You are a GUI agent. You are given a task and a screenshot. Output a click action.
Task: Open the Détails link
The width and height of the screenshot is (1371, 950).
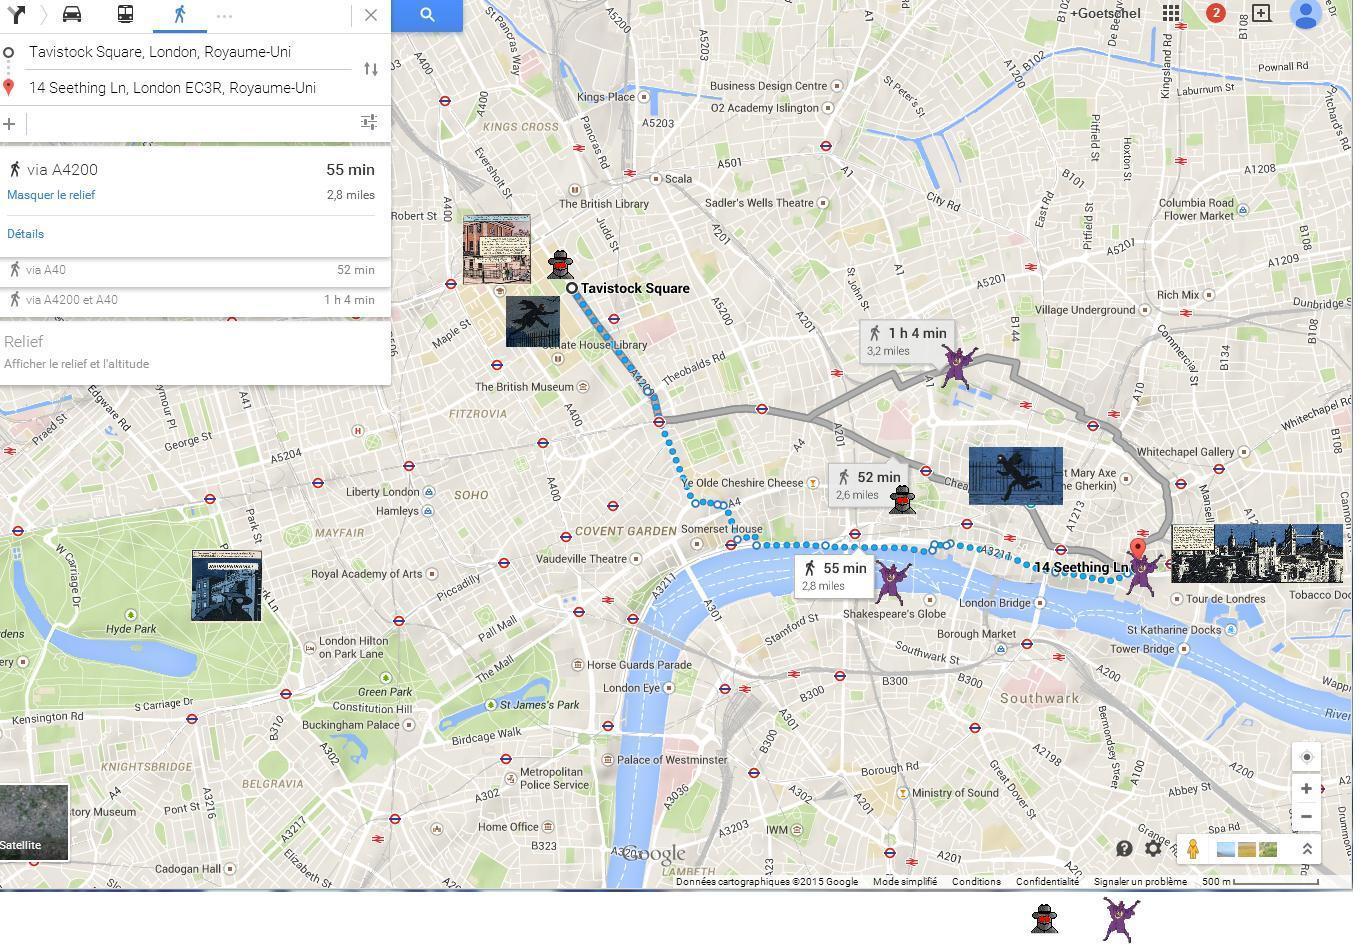point(26,234)
